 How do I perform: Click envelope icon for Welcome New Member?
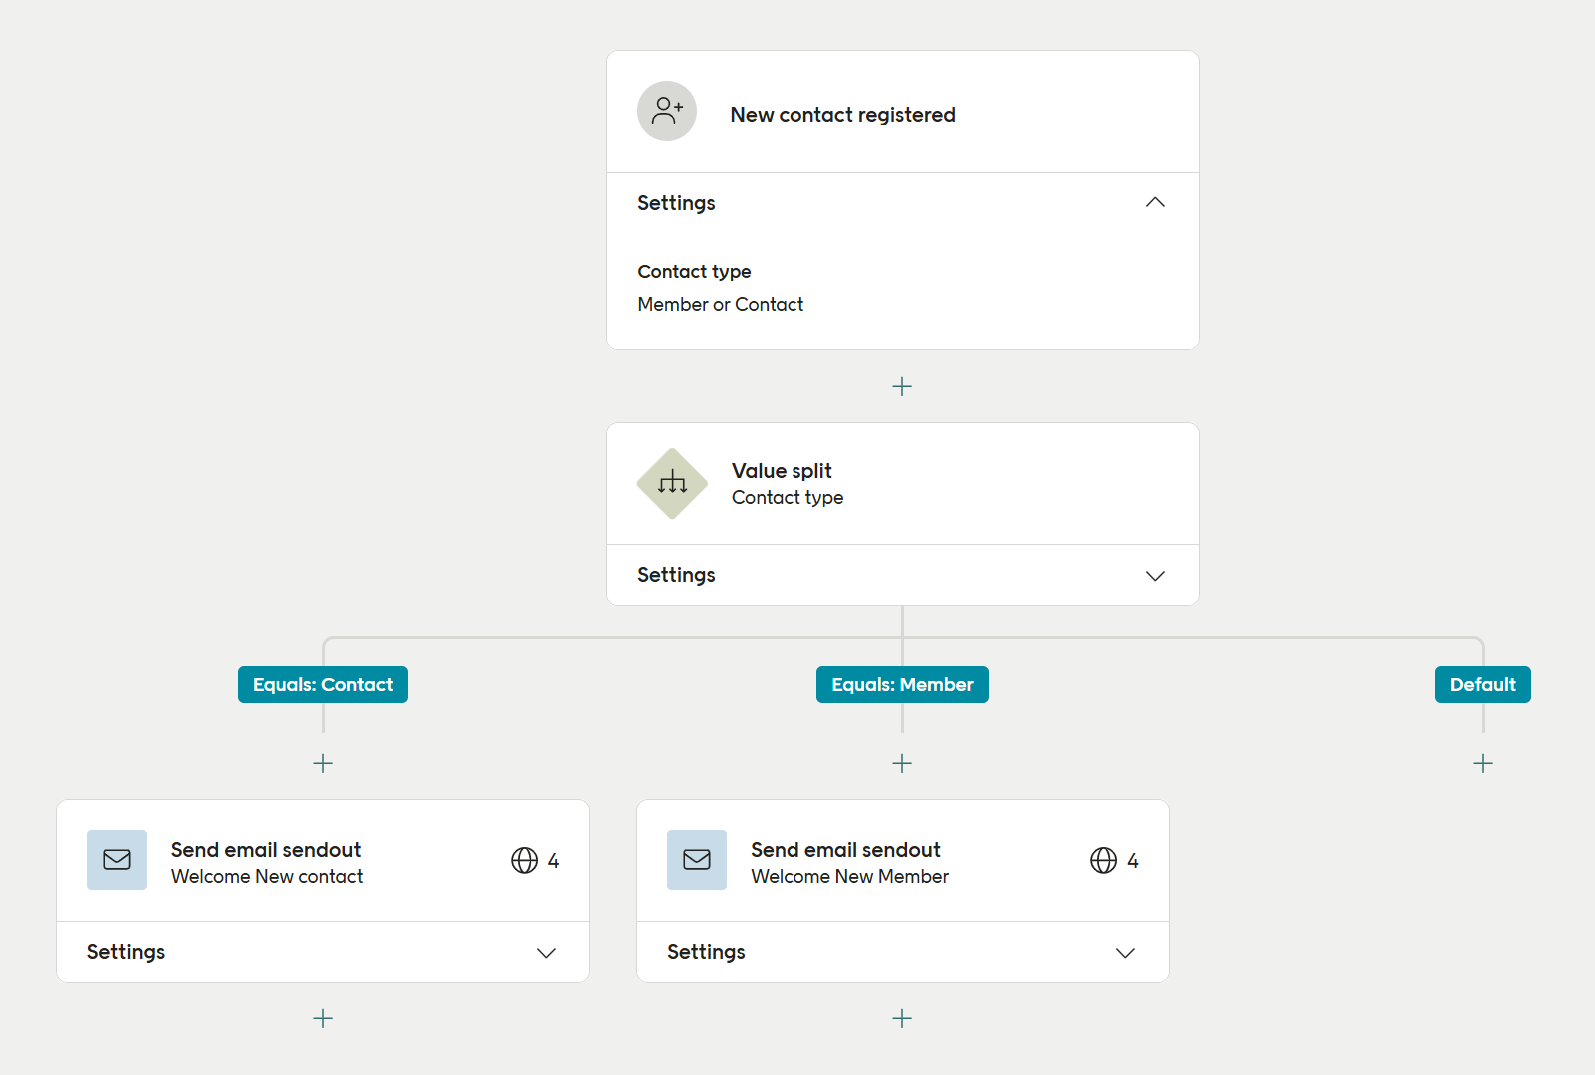tap(697, 860)
